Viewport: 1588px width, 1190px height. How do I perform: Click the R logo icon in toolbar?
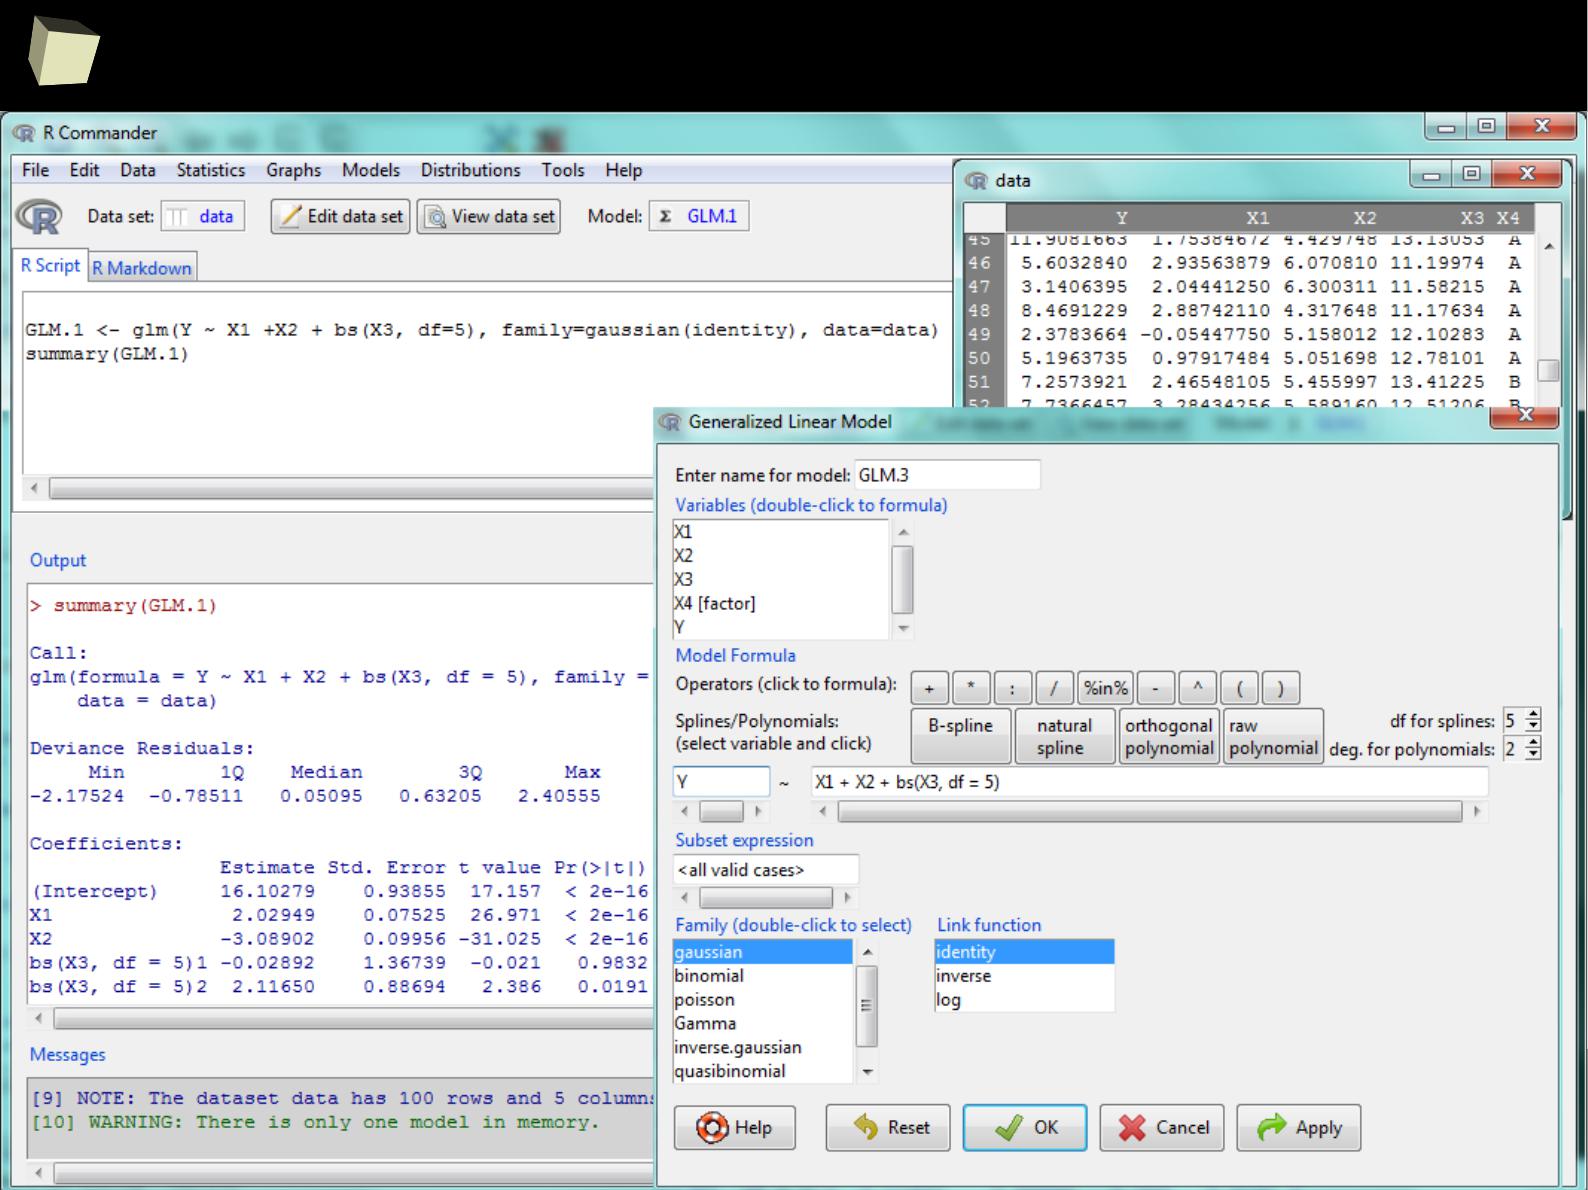click(39, 216)
